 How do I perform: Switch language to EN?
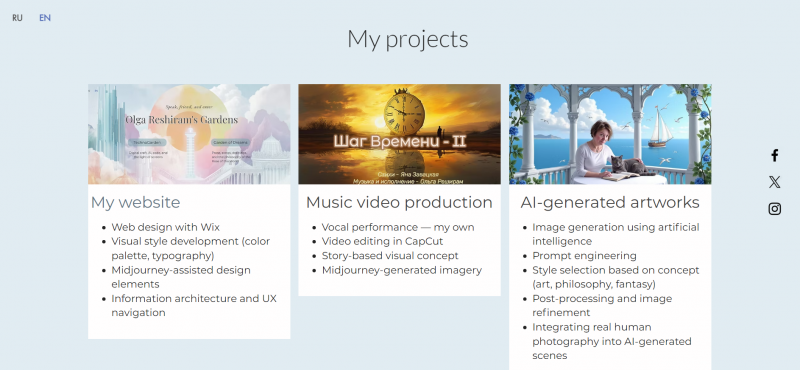(45, 18)
